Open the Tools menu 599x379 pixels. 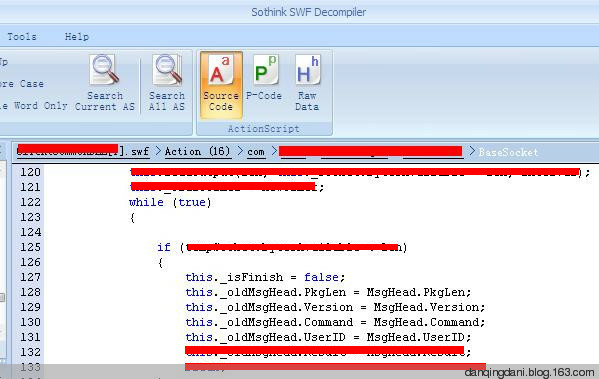pyautogui.click(x=22, y=37)
